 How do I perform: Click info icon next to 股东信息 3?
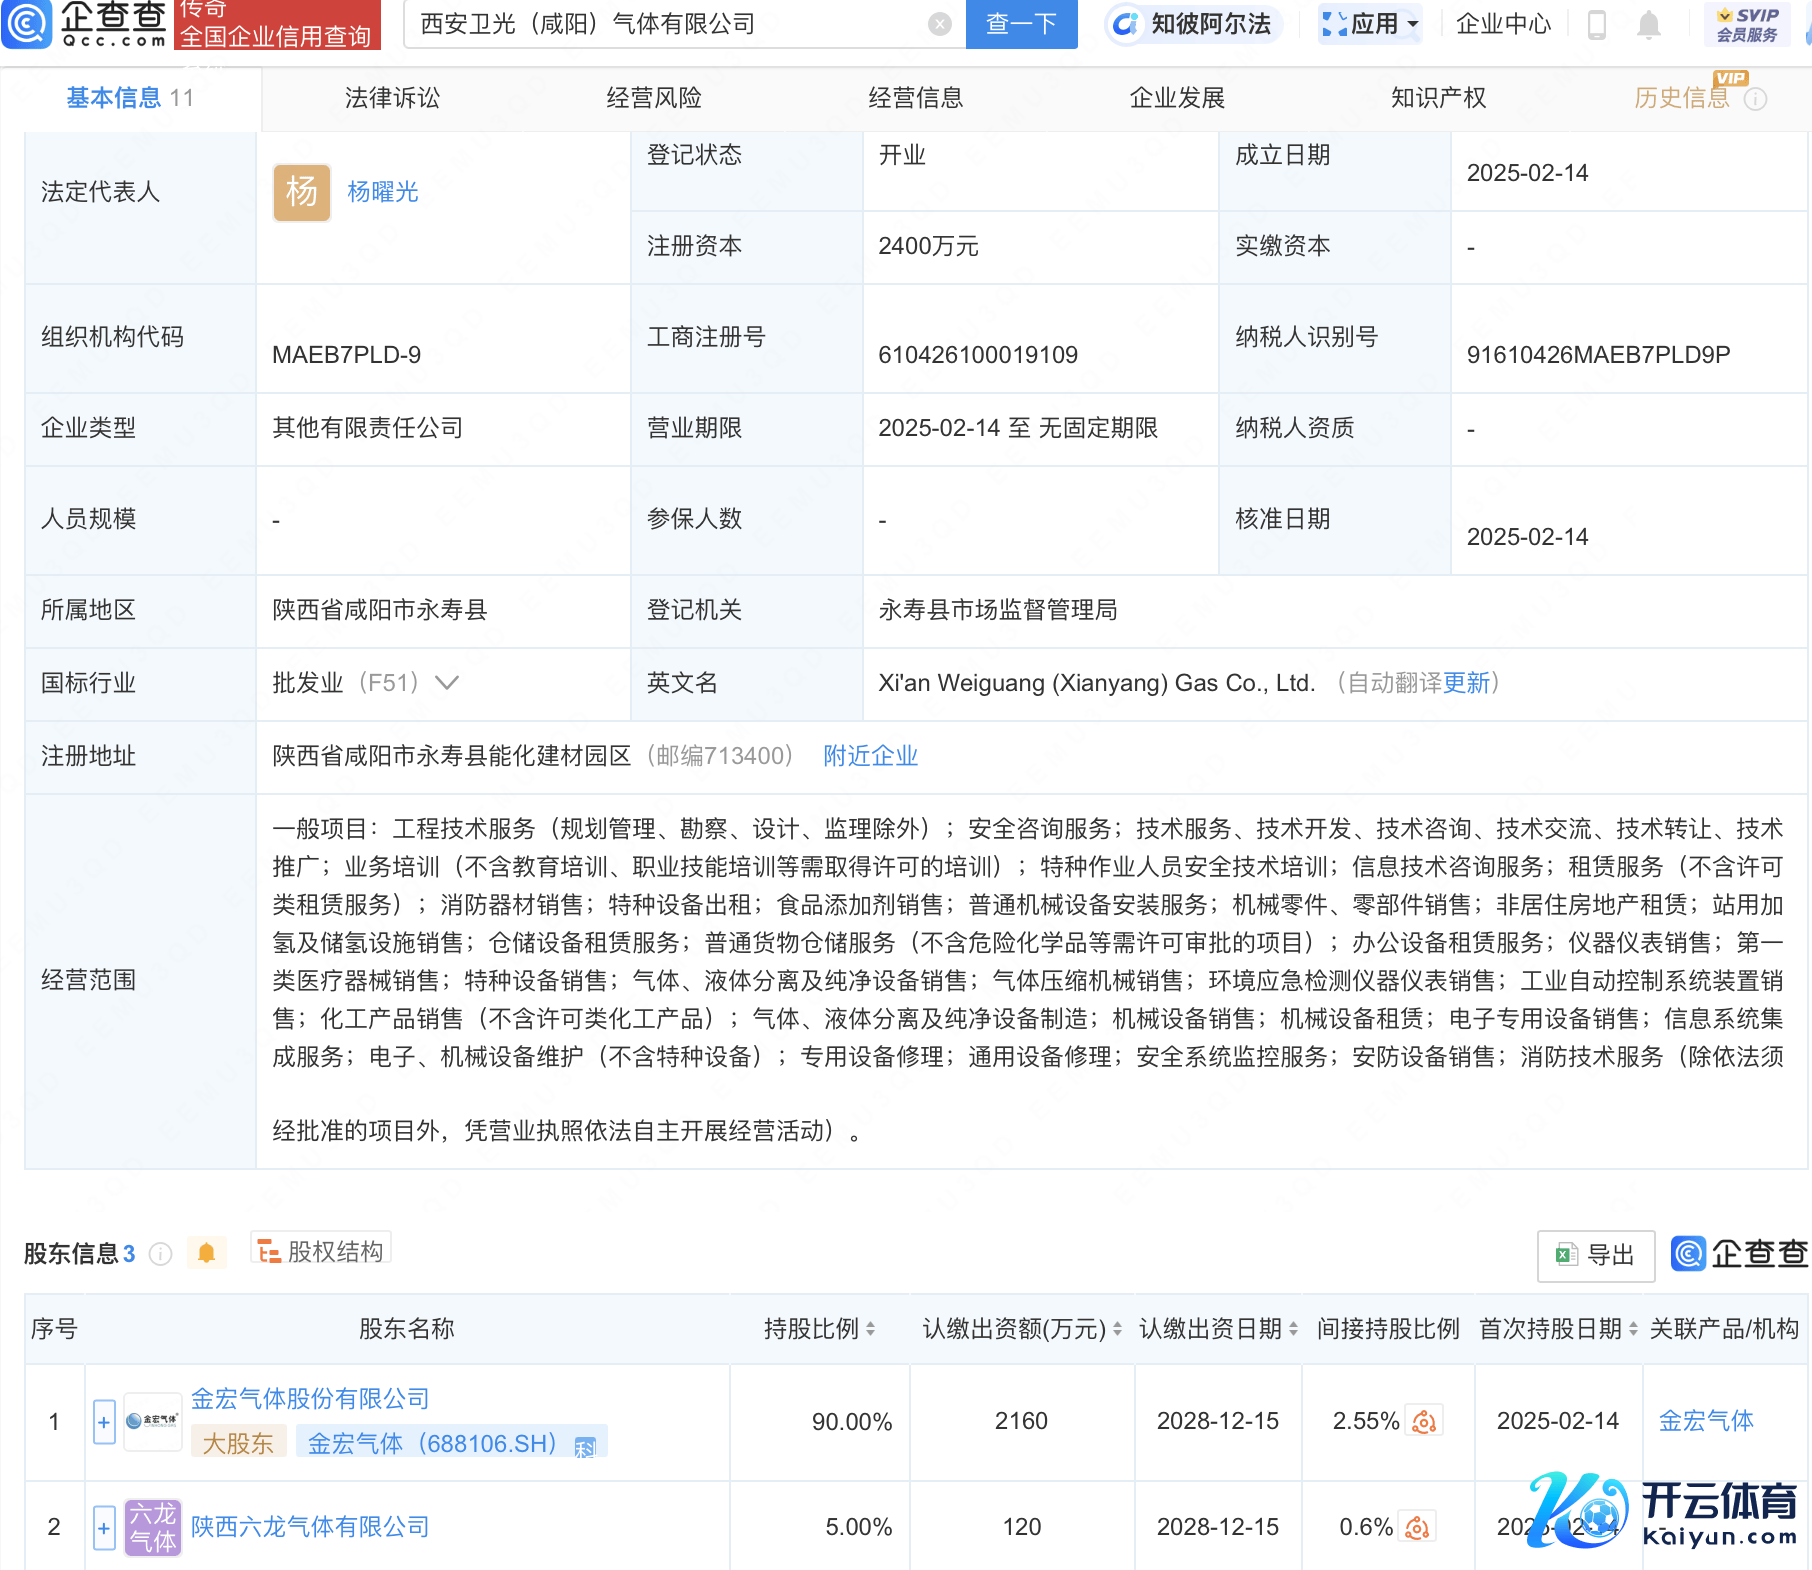160,1254
